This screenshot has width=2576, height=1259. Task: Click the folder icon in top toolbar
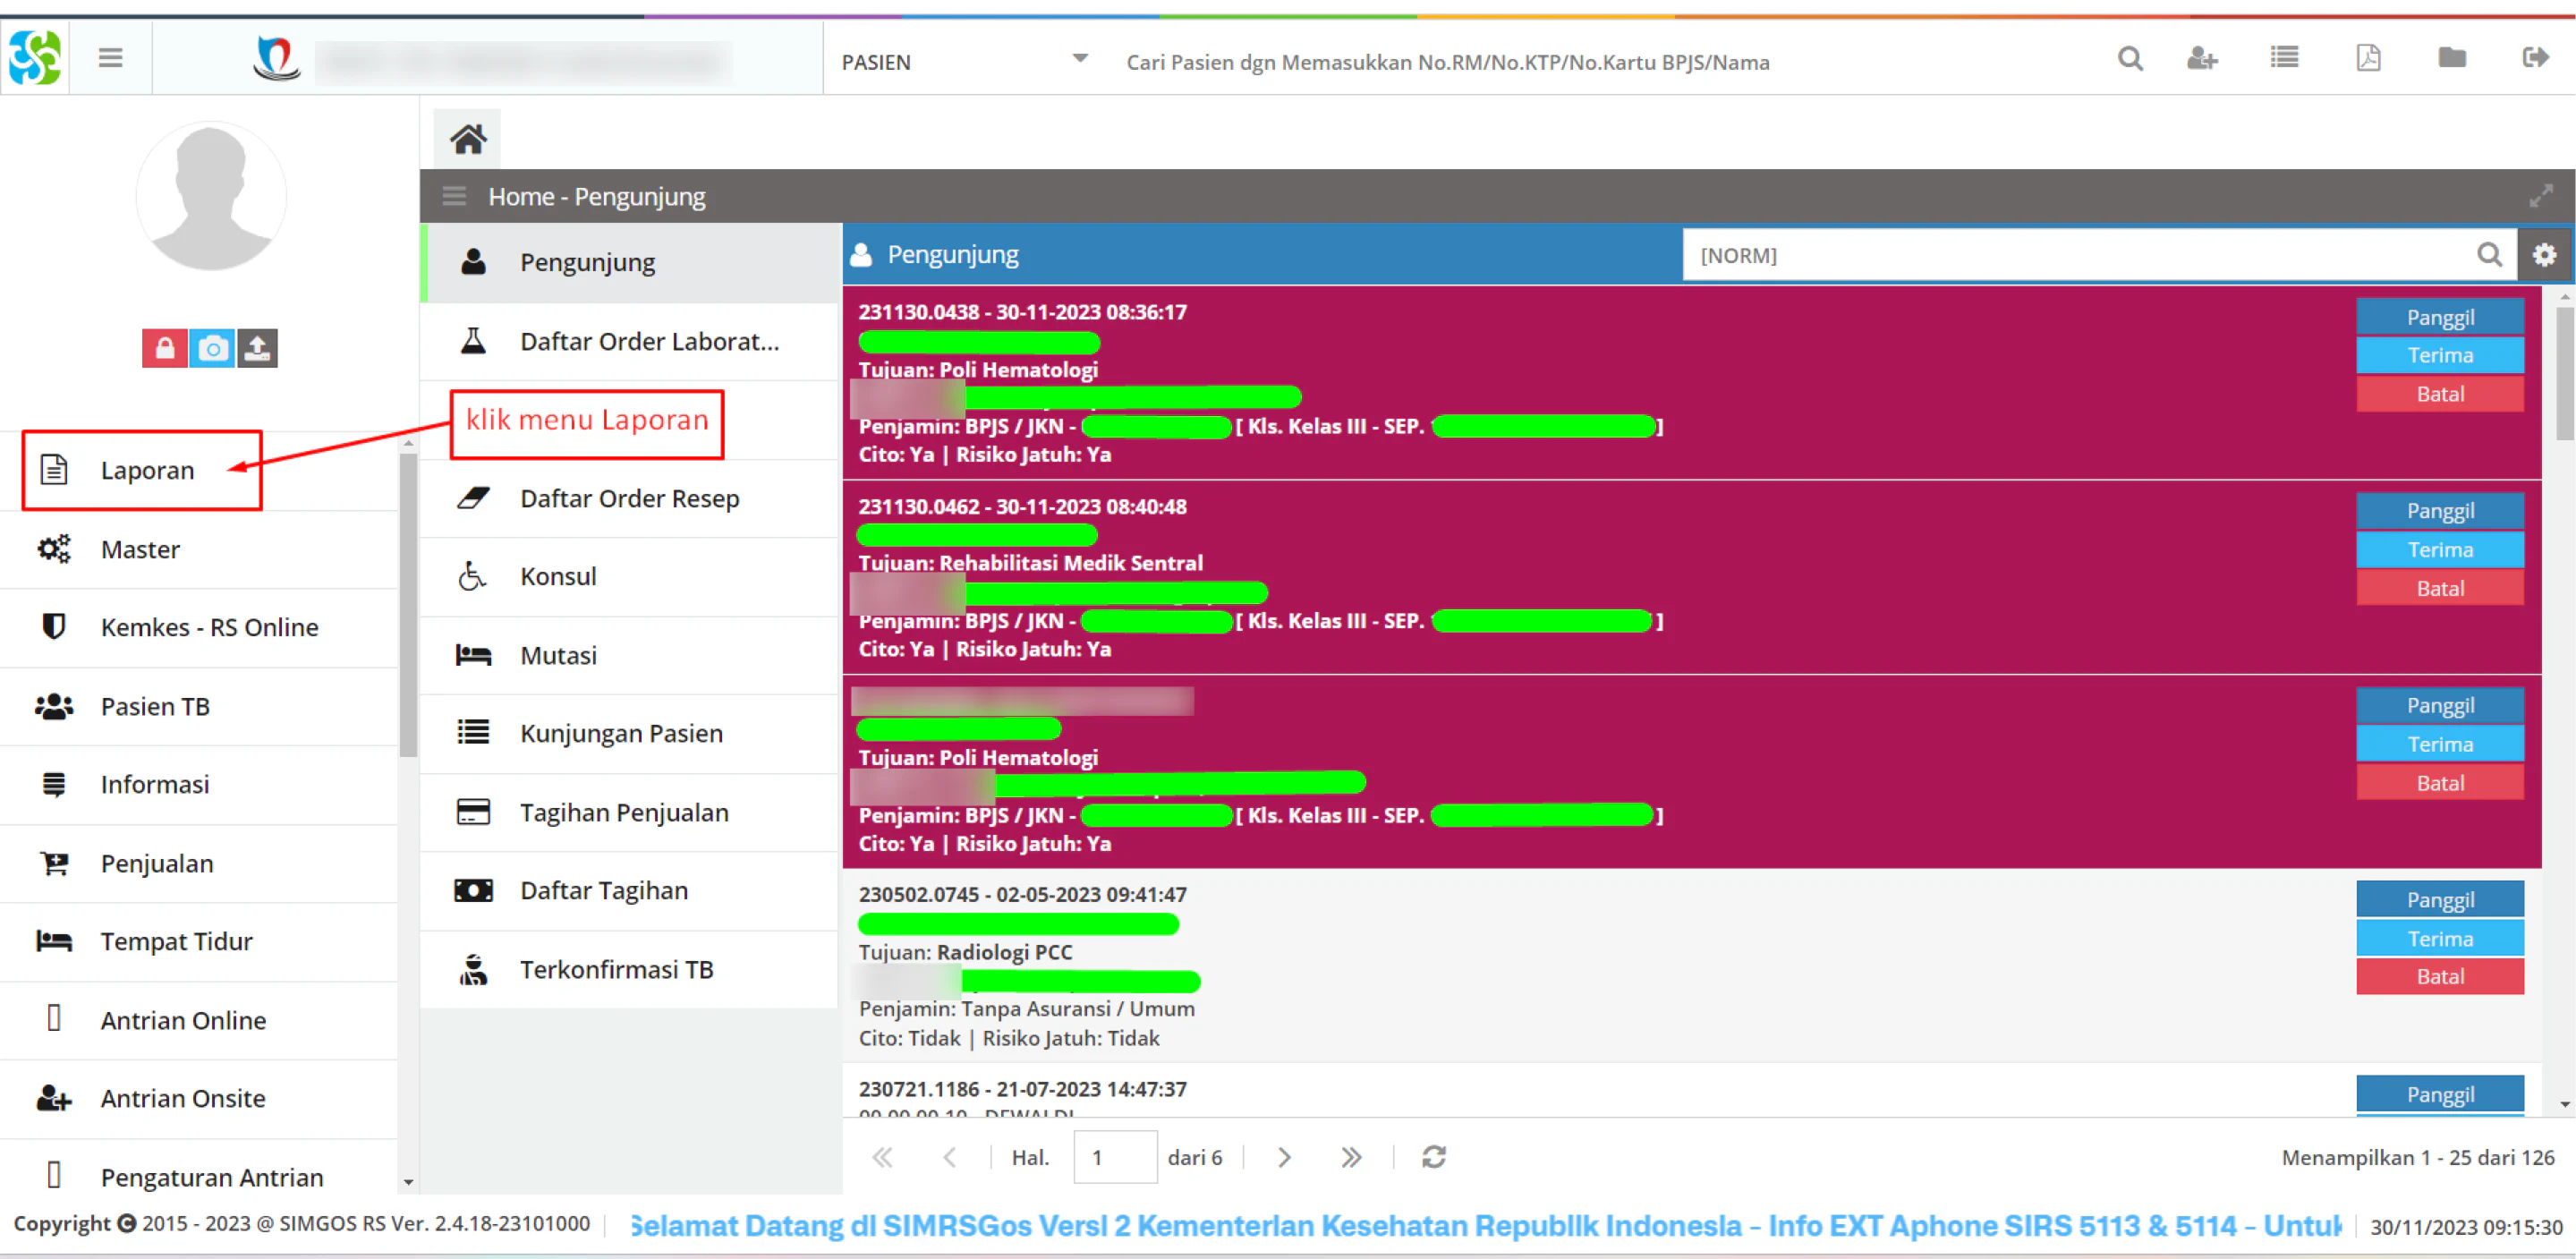pyautogui.click(x=2451, y=58)
